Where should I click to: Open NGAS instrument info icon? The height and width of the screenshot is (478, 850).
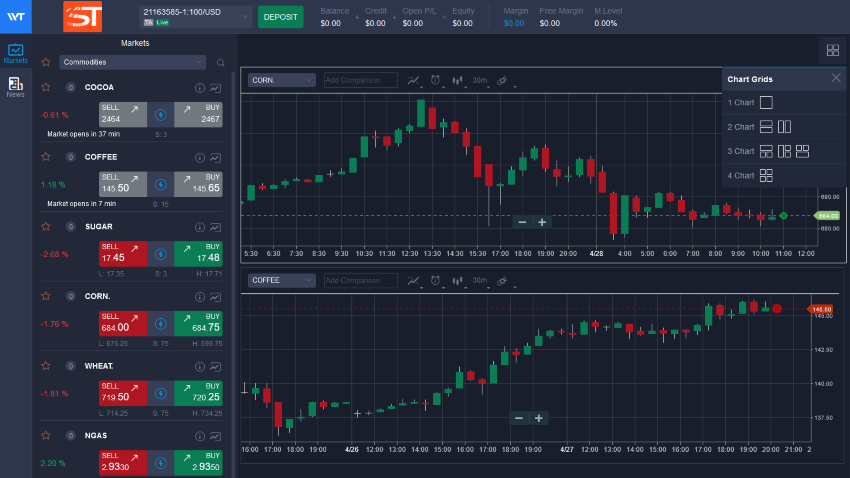pos(200,436)
